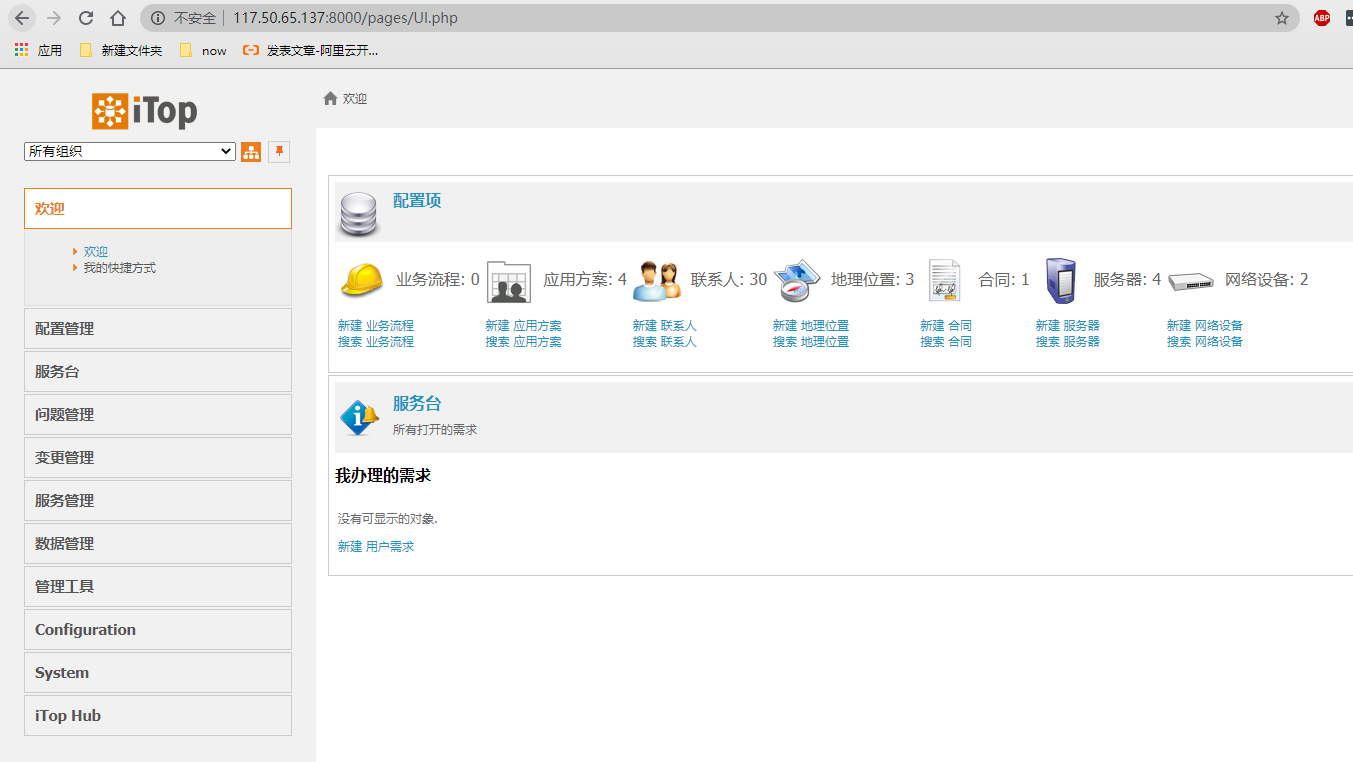
Task: Expand the 配置管理 sidebar section
Action: click(x=157, y=328)
